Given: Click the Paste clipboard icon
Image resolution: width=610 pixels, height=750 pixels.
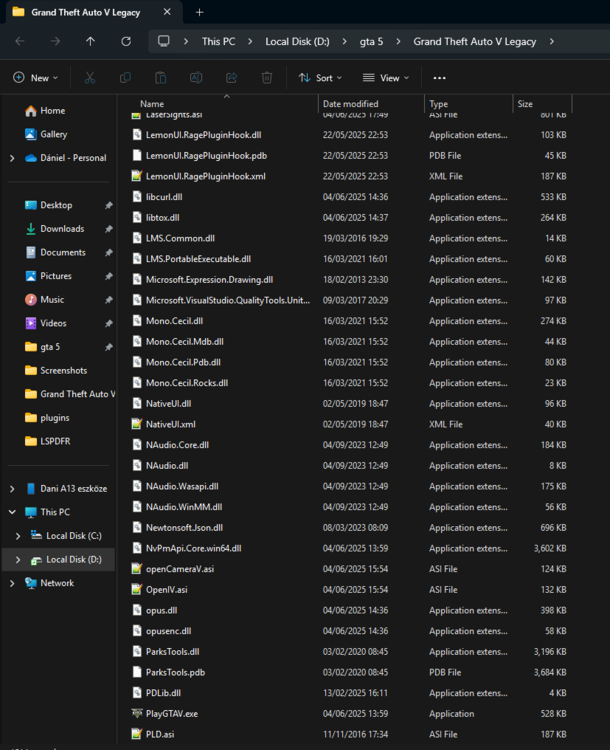Looking at the screenshot, I should tap(161, 78).
